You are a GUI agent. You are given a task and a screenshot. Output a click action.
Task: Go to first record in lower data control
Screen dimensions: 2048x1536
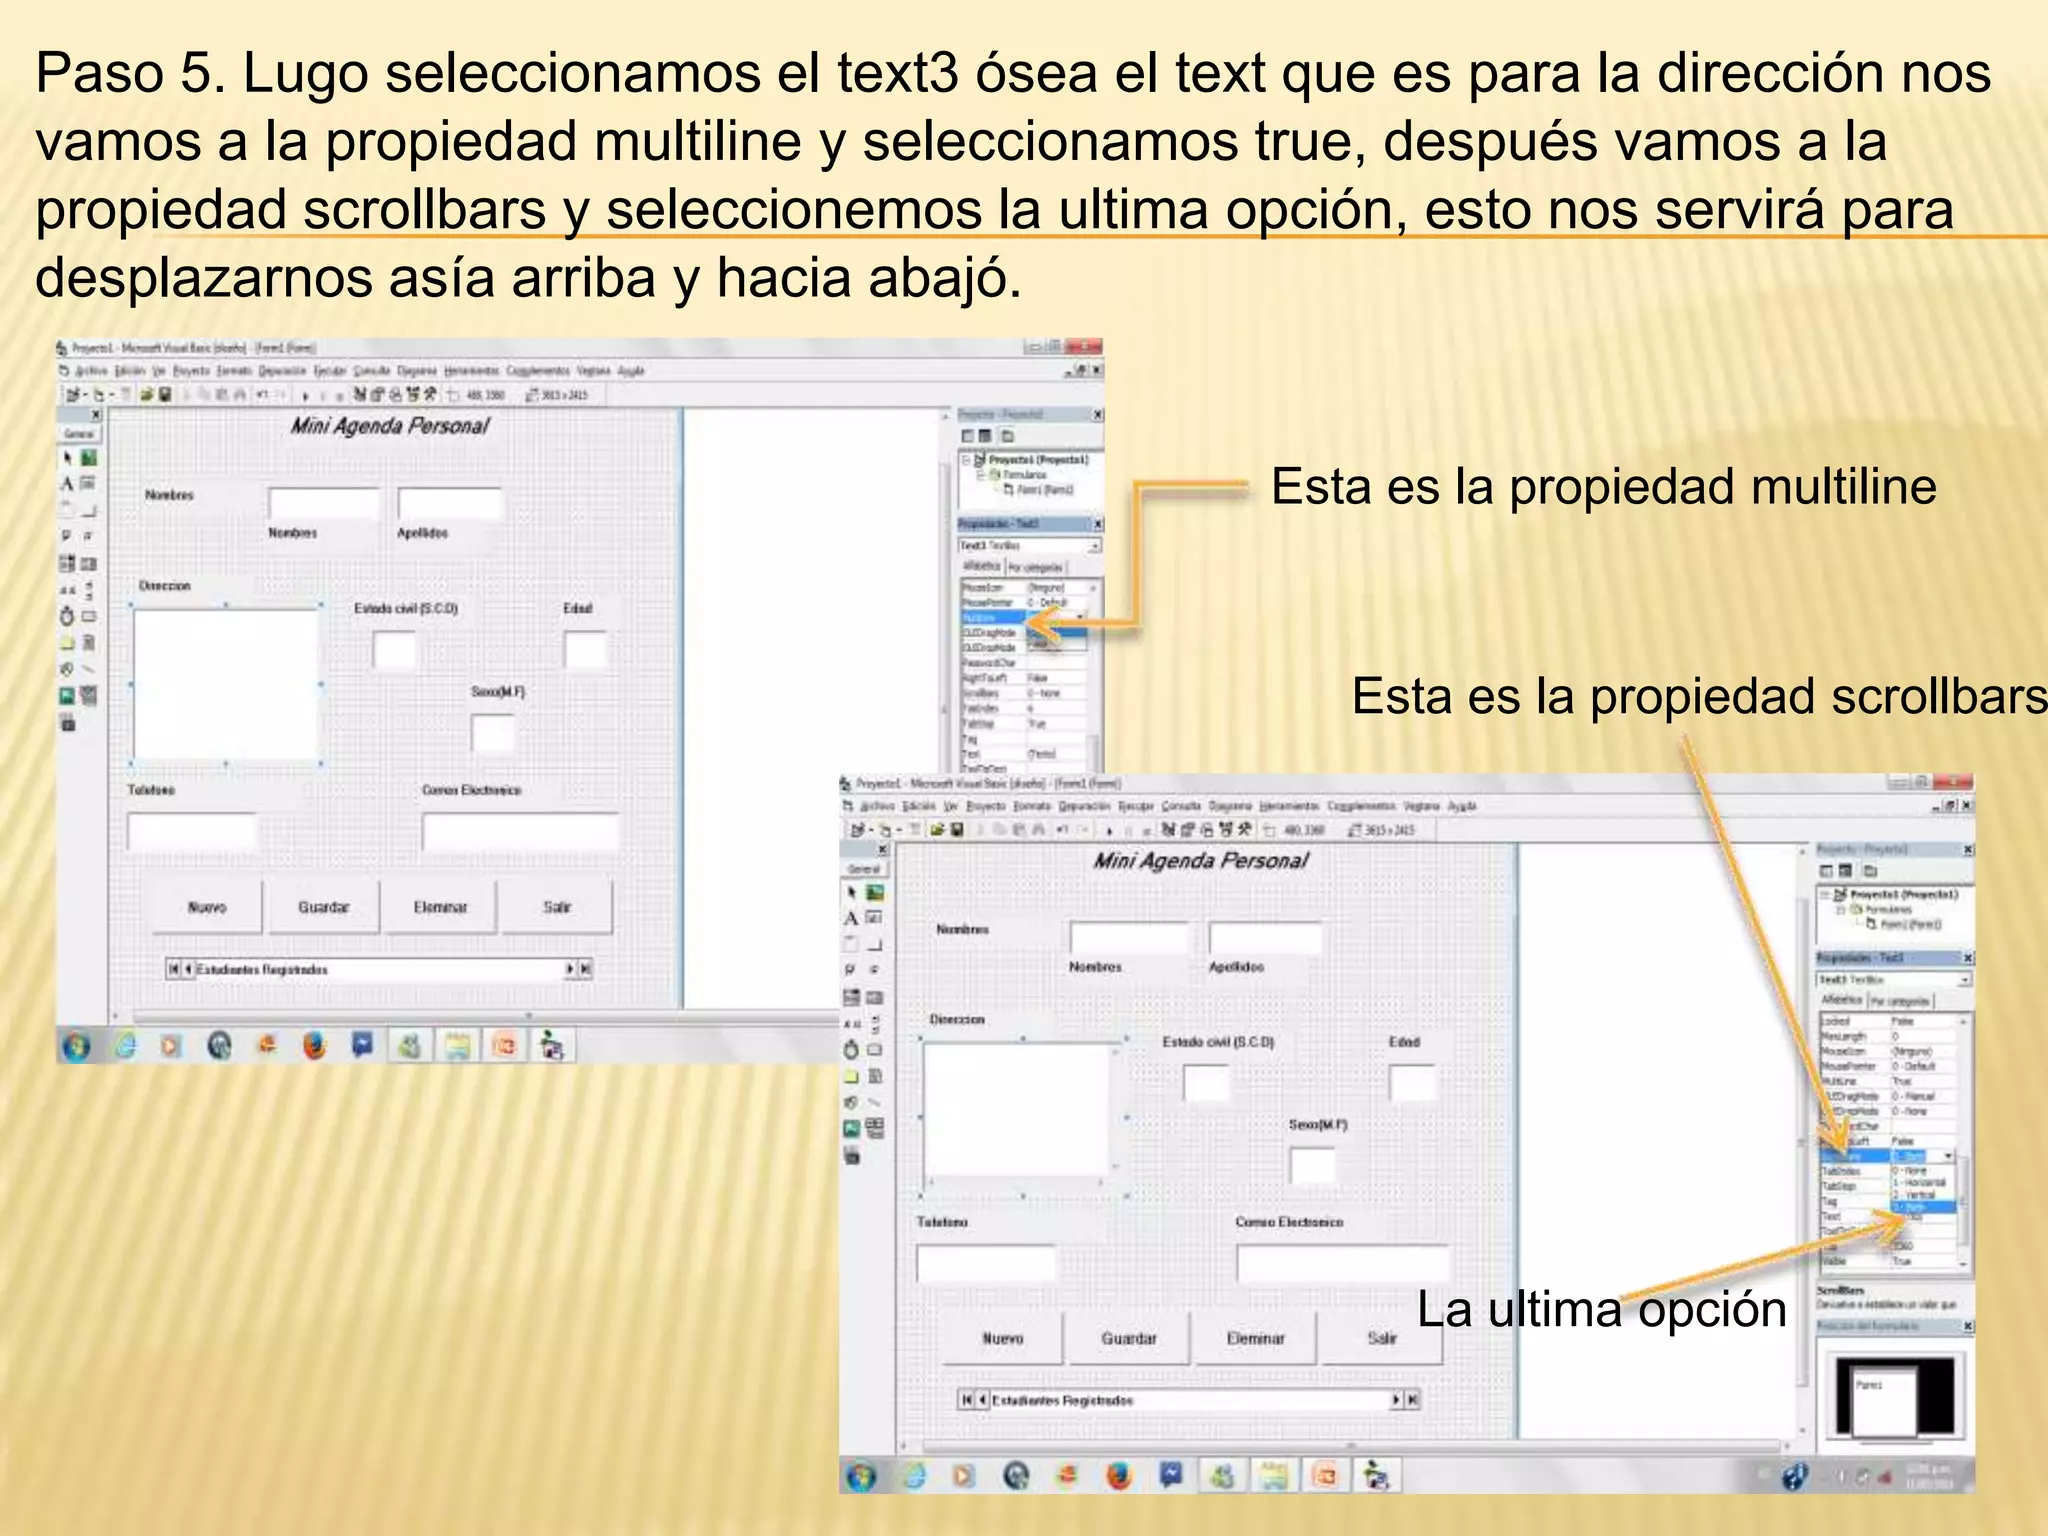coord(966,1400)
